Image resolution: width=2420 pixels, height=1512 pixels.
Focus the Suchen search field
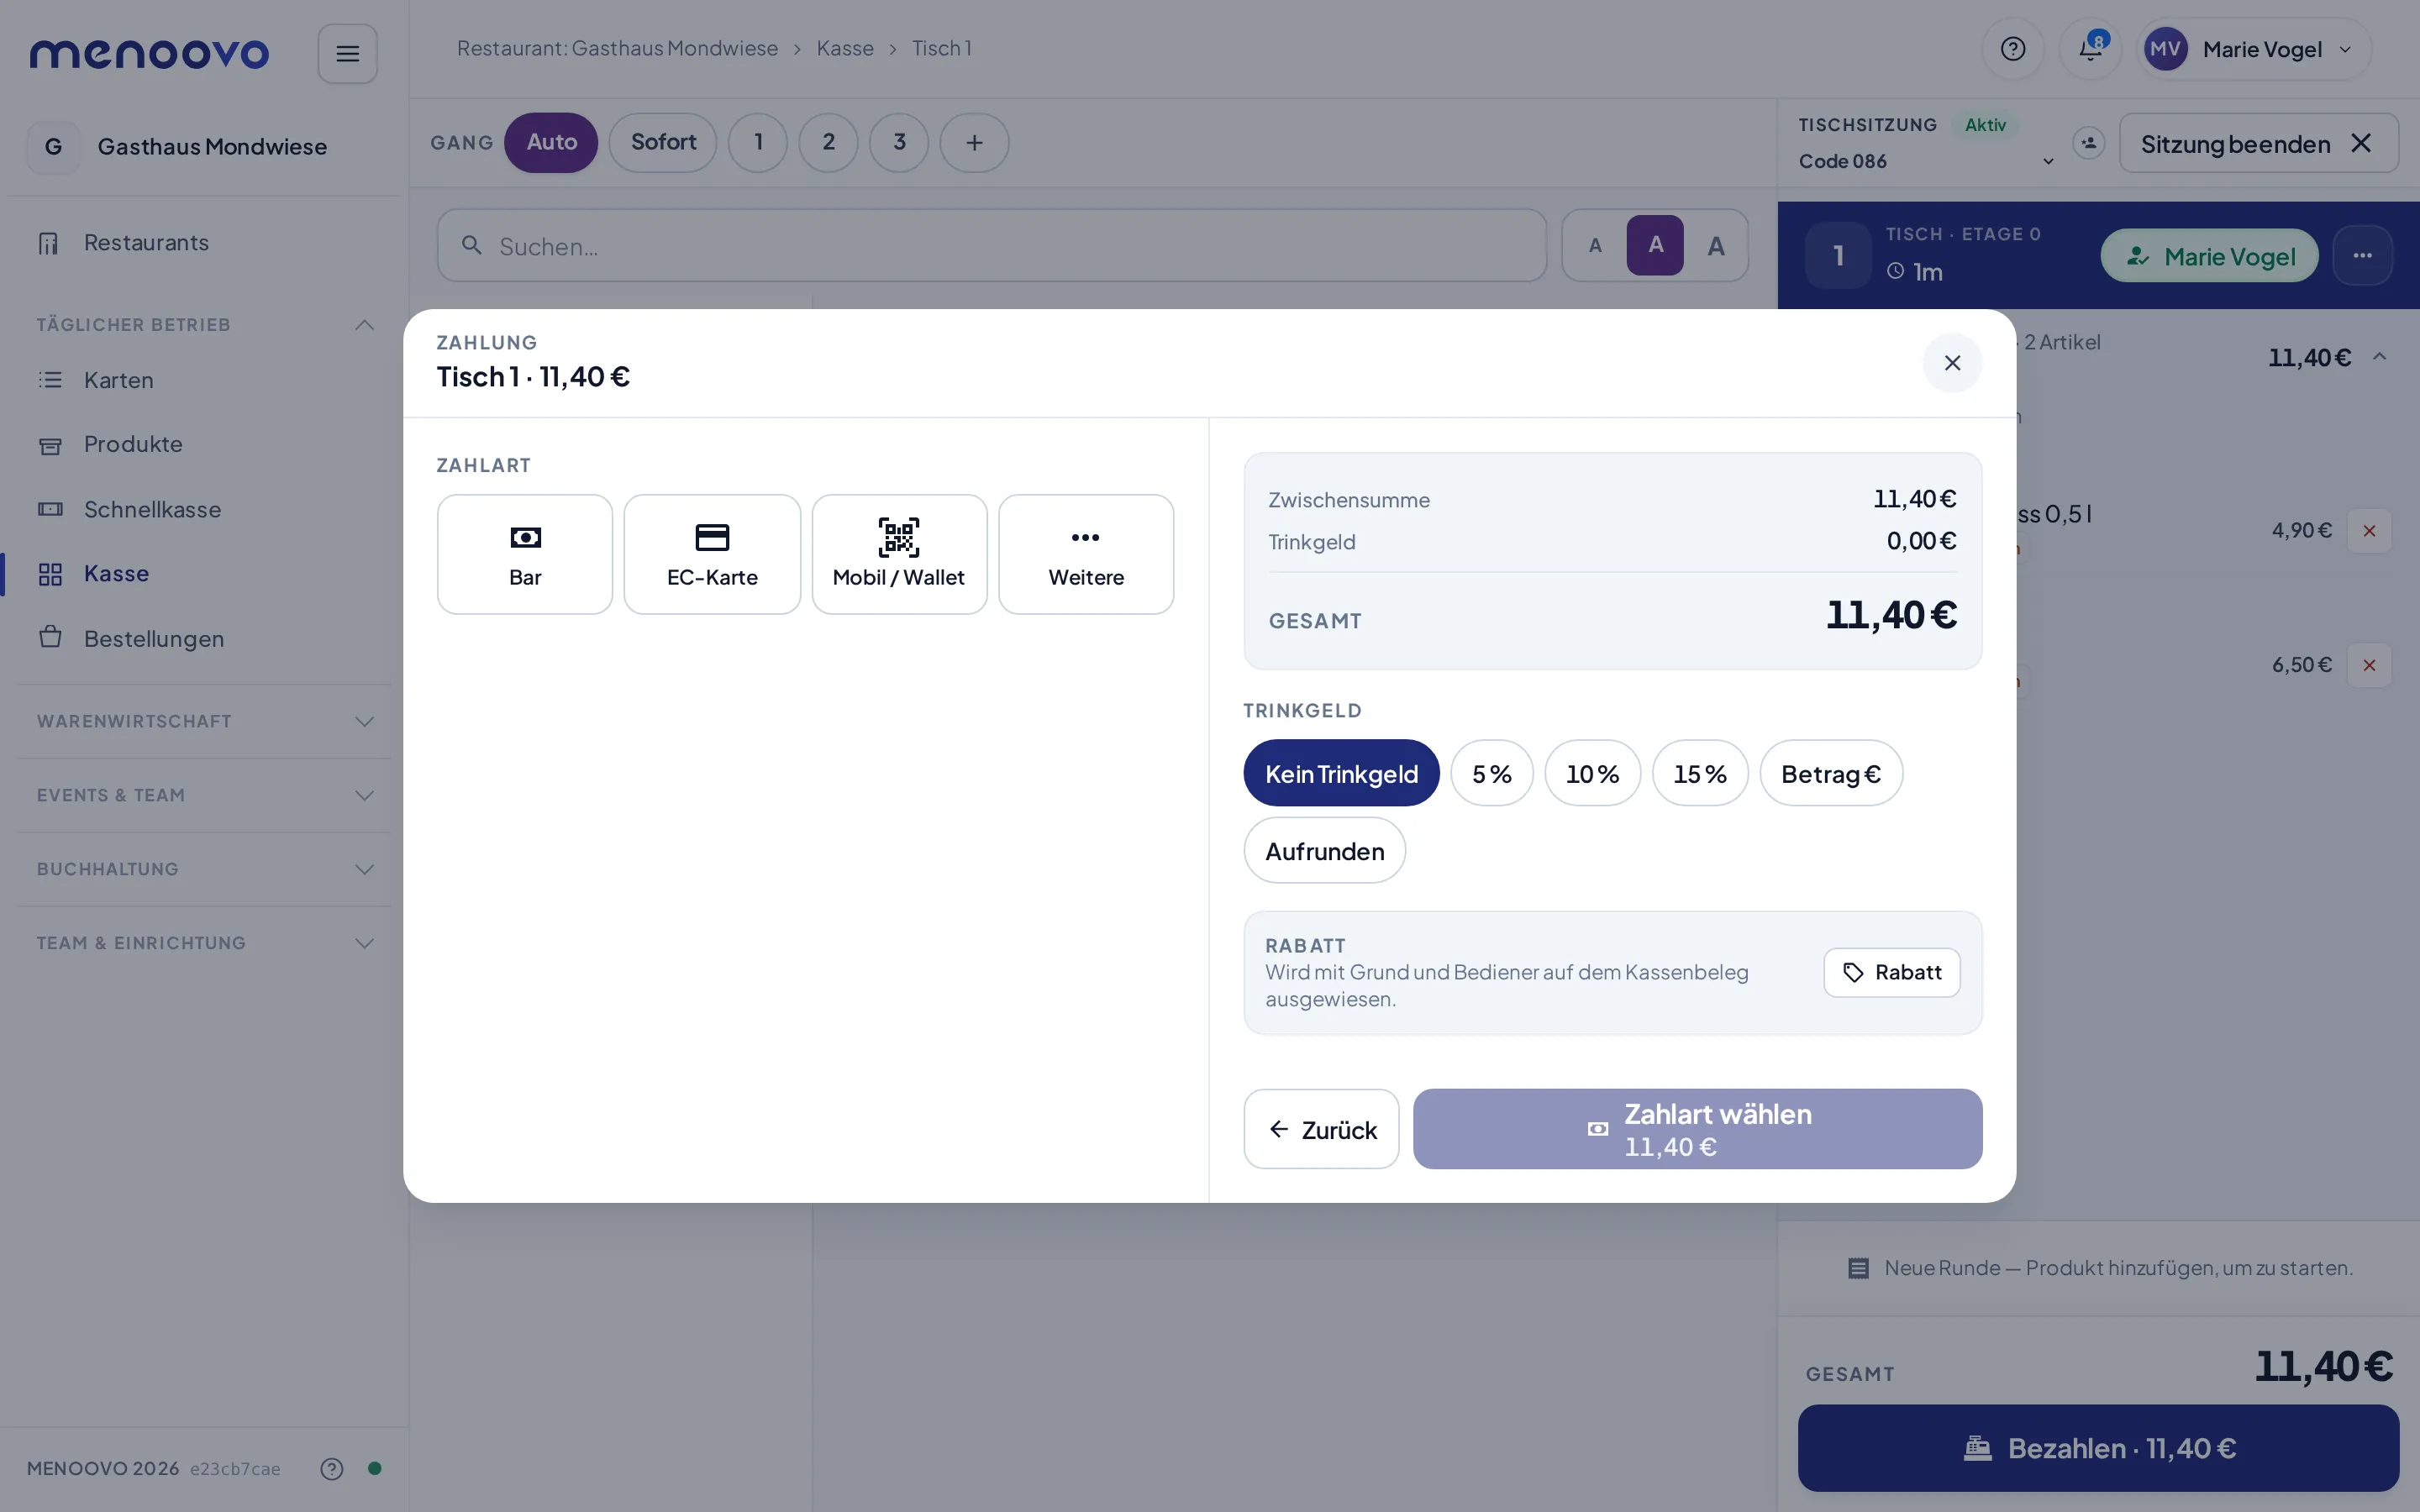[x=992, y=245]
